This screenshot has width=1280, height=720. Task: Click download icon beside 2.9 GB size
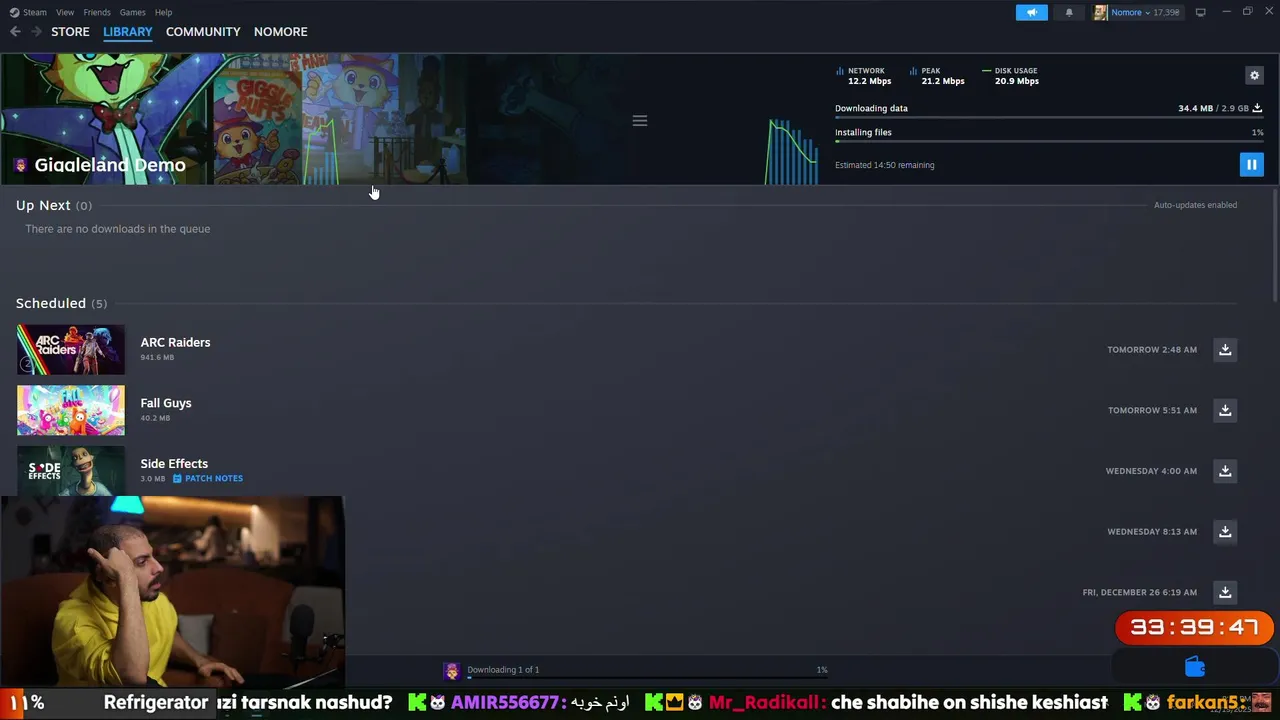1257,108
